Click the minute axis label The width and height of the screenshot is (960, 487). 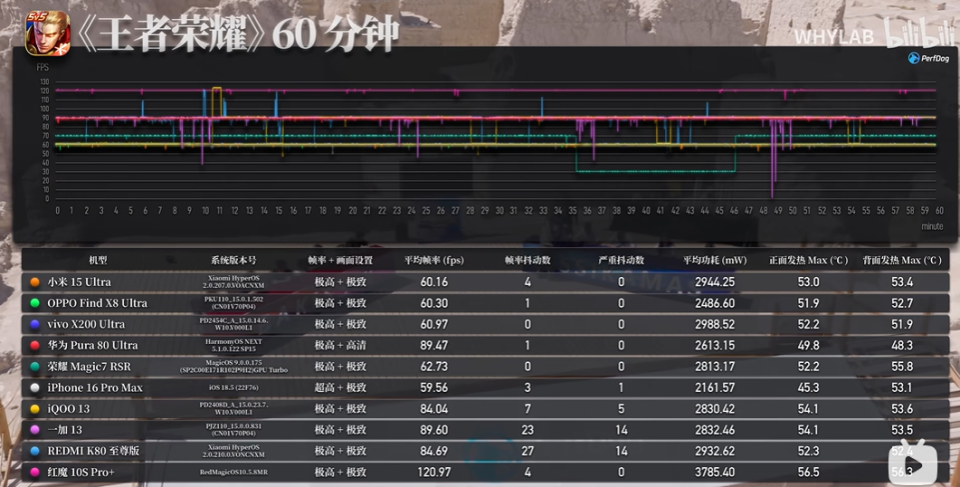tap(932, 227)
